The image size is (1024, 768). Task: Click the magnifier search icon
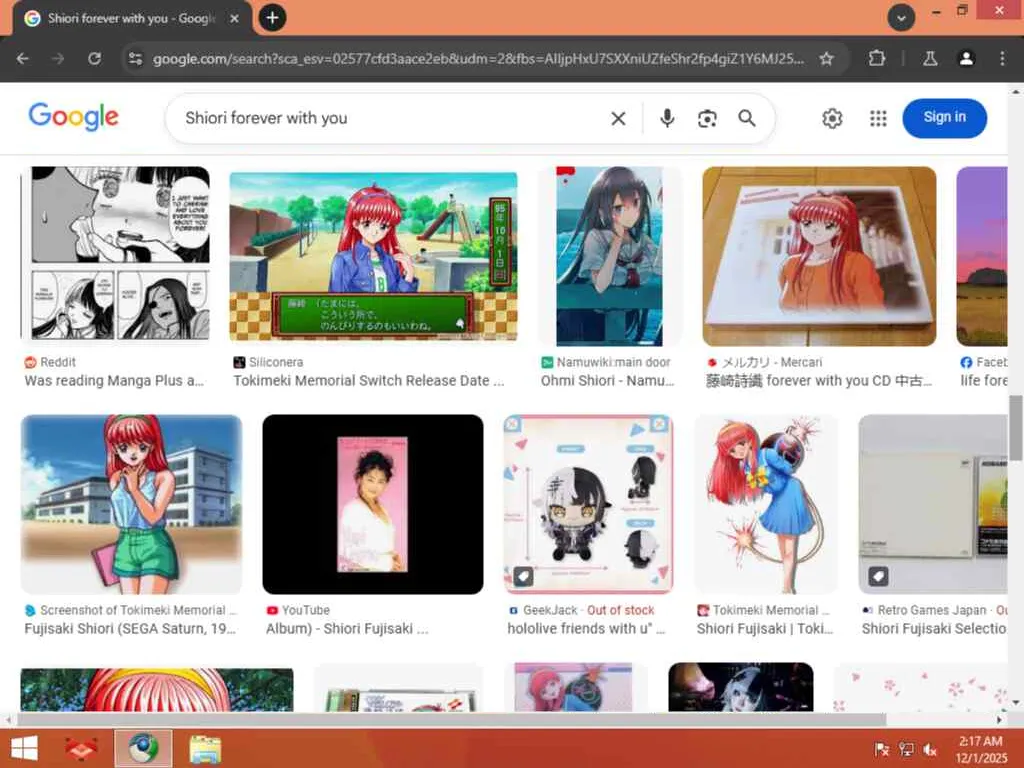coord(746,118)
